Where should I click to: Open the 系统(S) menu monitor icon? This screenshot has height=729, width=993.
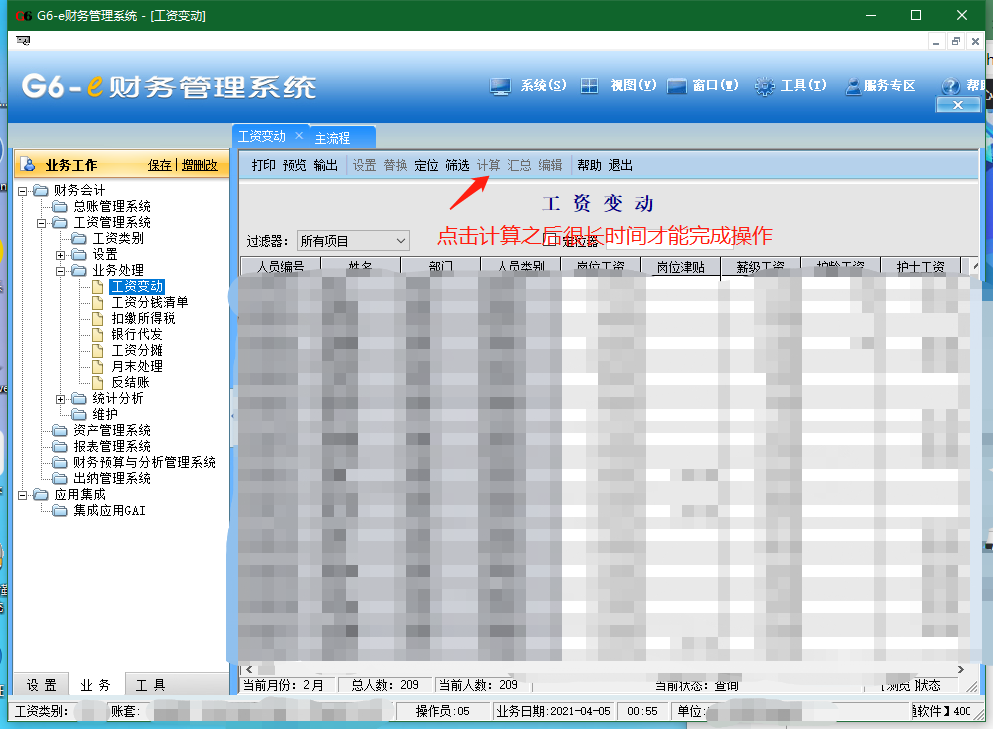(500, 86)
